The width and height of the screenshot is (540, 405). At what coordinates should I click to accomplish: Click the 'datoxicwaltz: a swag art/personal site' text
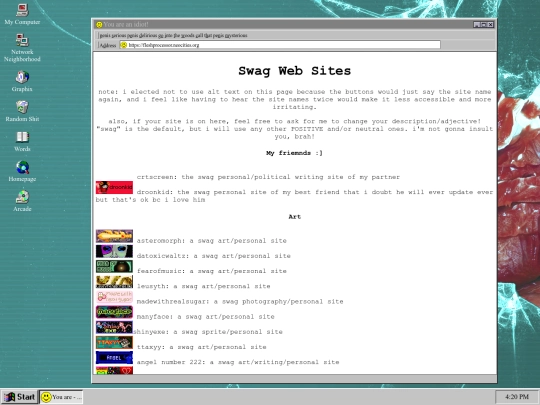tap(214, 256)
